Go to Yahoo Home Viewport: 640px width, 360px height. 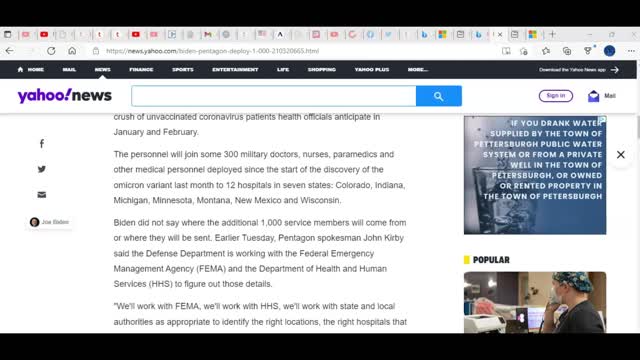point(31,70)
